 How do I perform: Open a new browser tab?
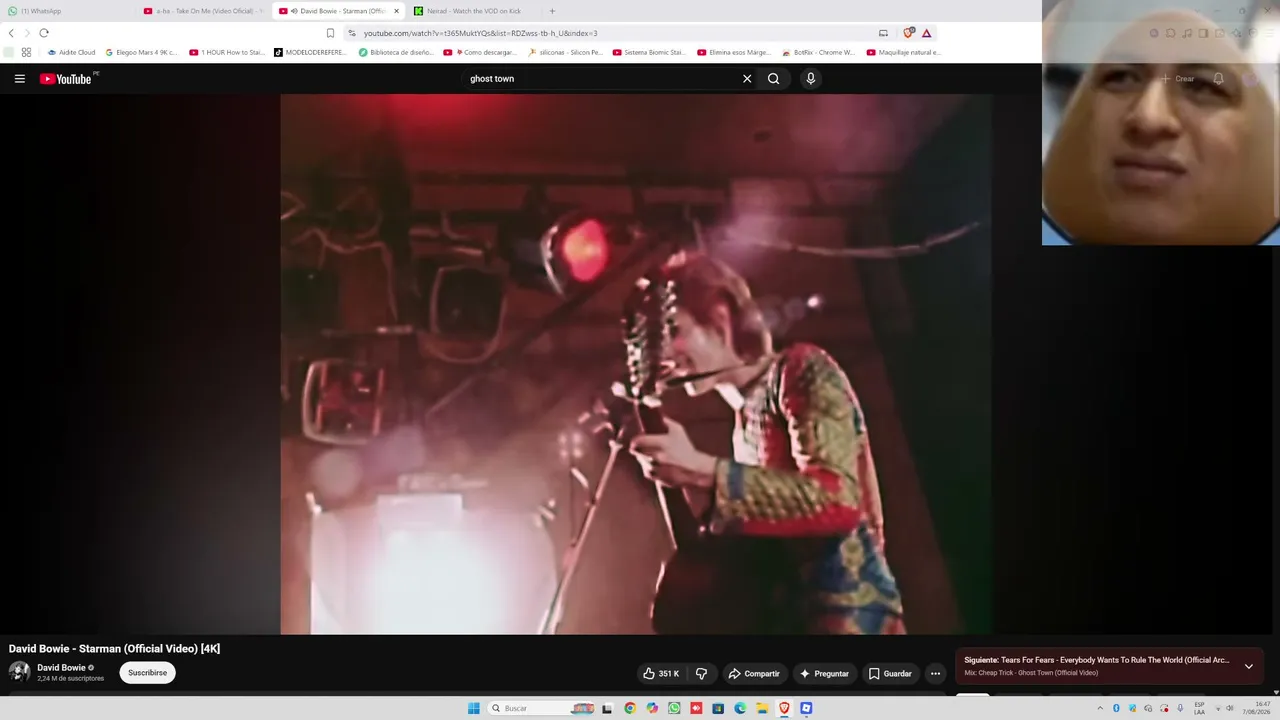coord(552,11)
